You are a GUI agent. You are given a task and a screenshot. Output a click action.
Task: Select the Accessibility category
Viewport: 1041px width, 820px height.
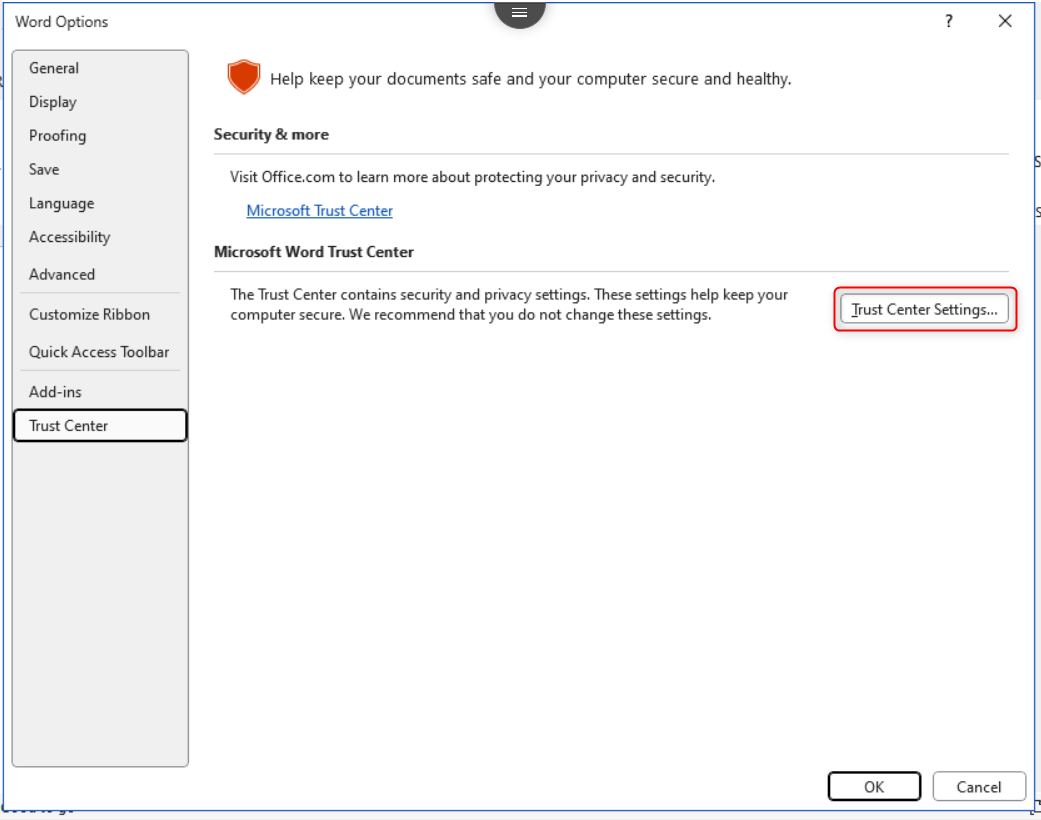click(69, 237)
